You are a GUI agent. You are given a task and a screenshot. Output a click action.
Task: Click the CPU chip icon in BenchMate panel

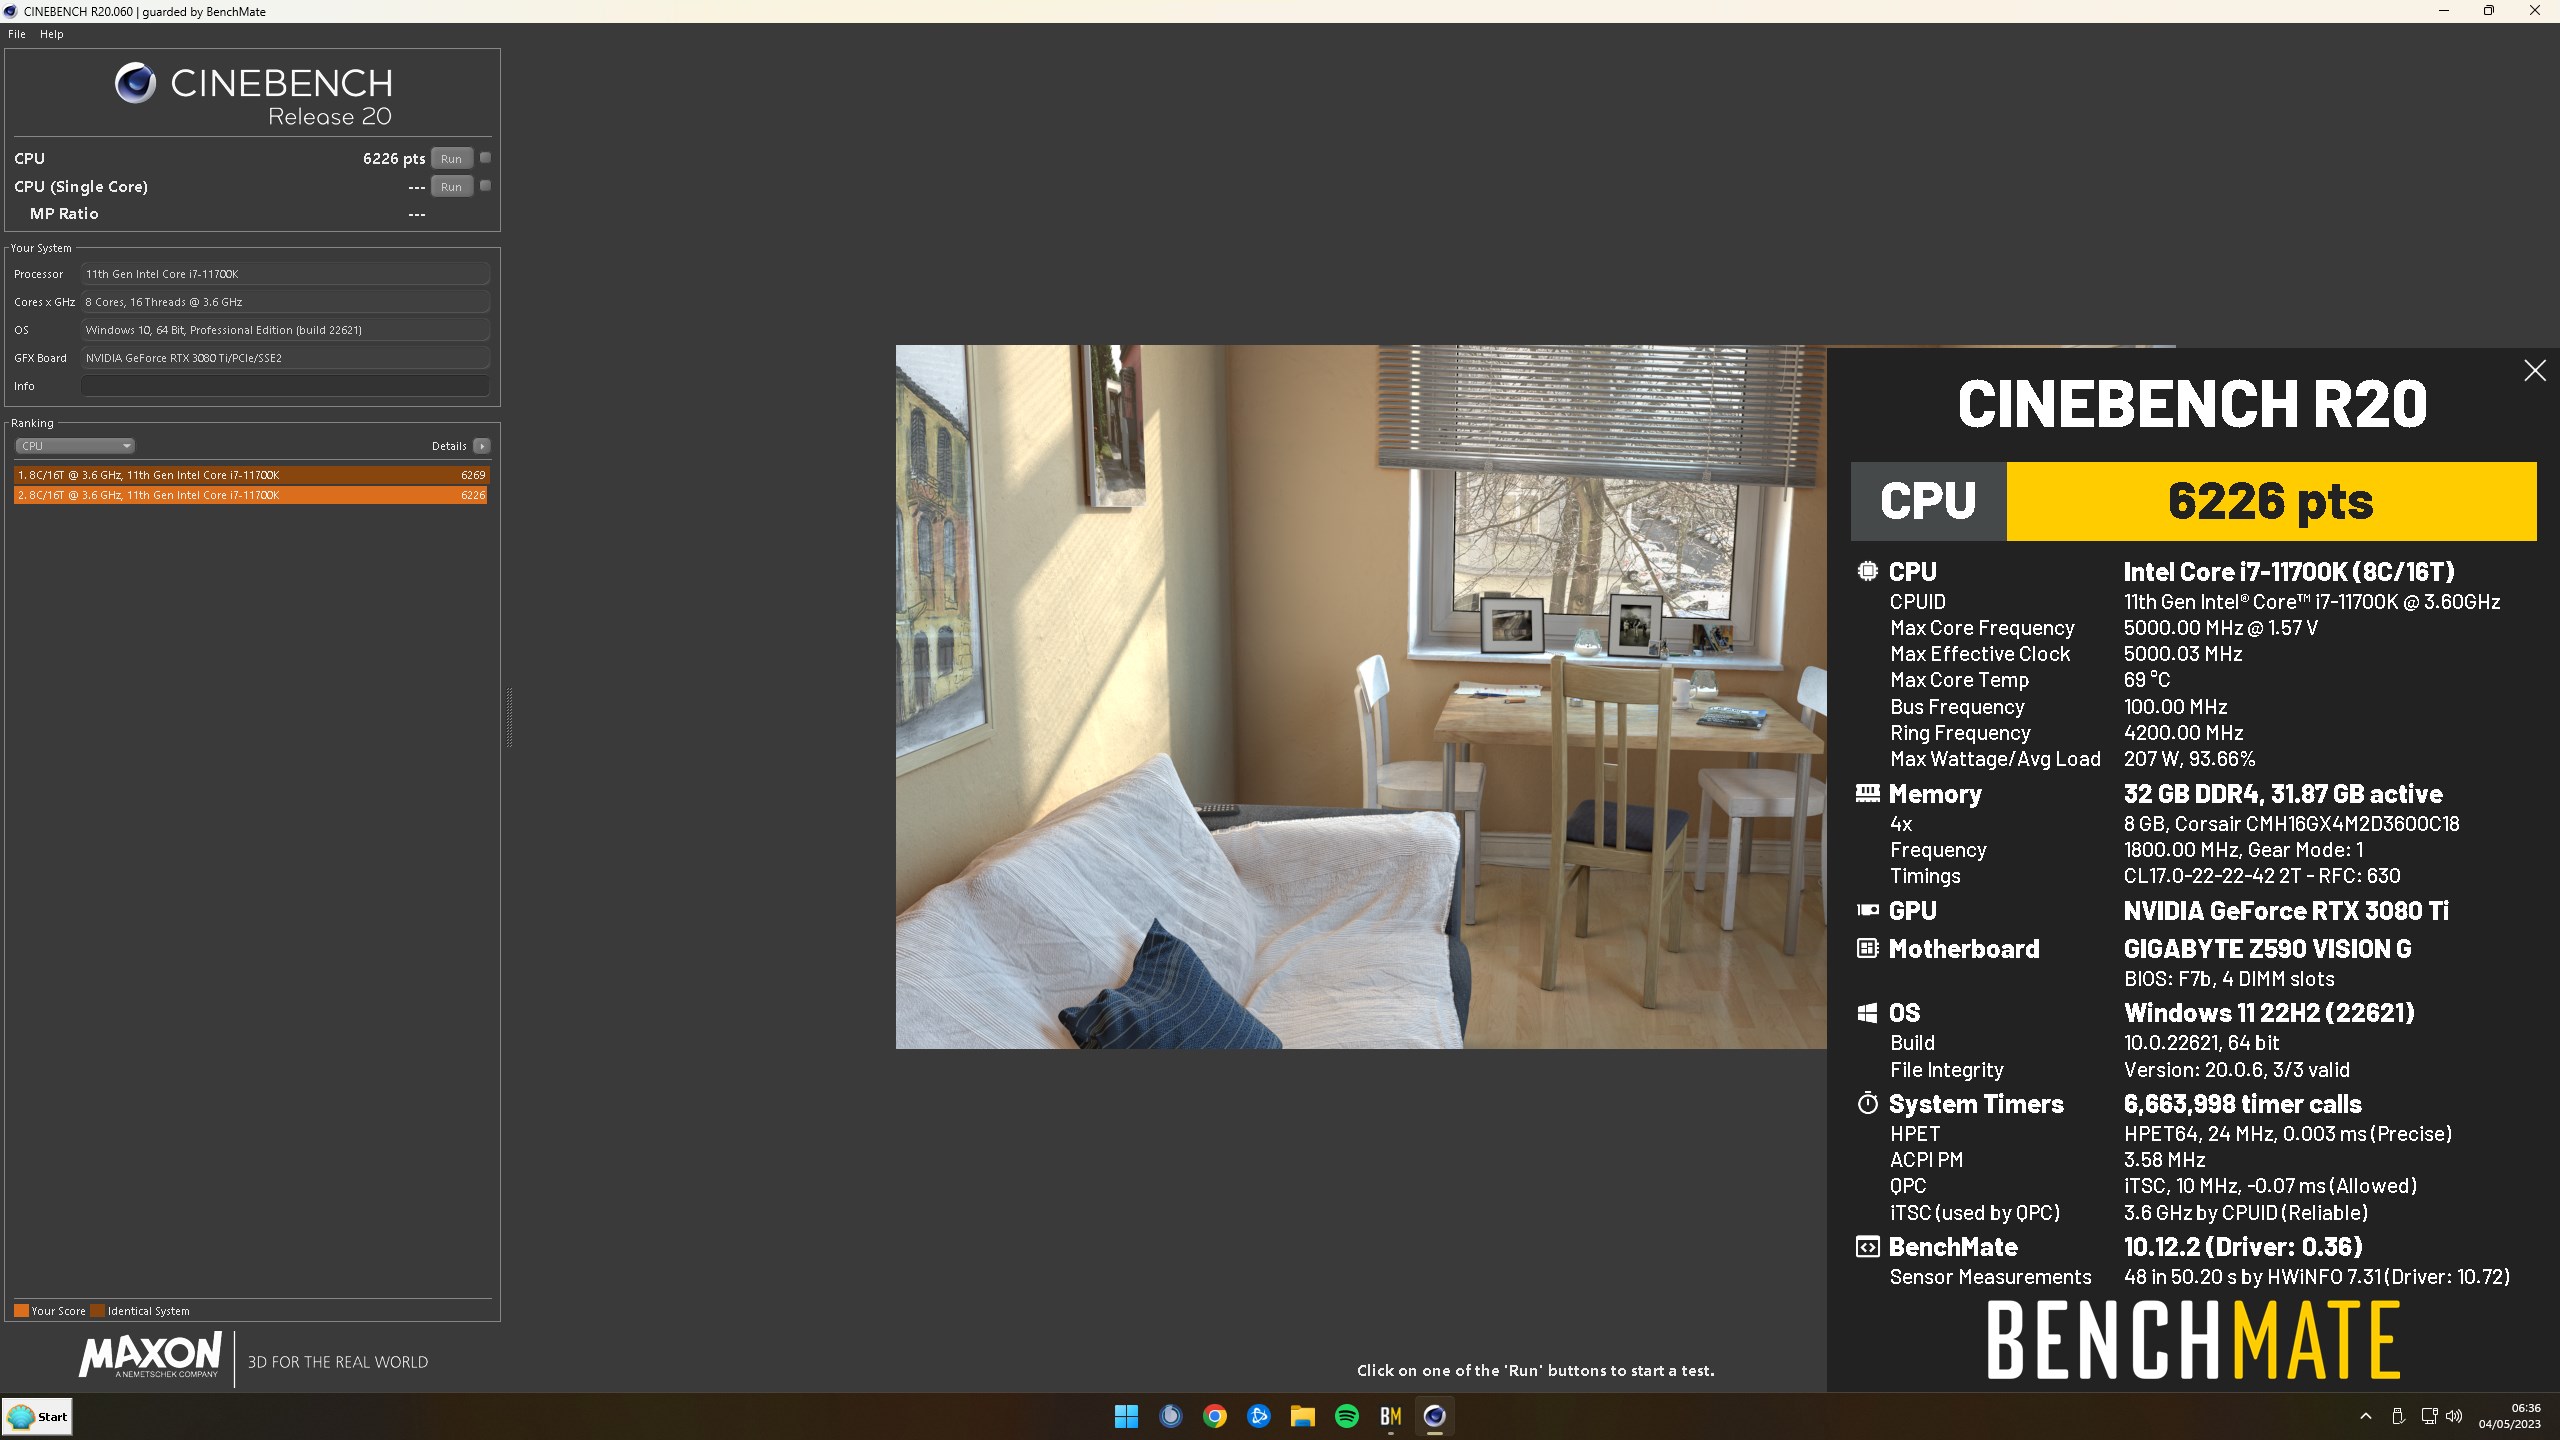(1867, 571)
